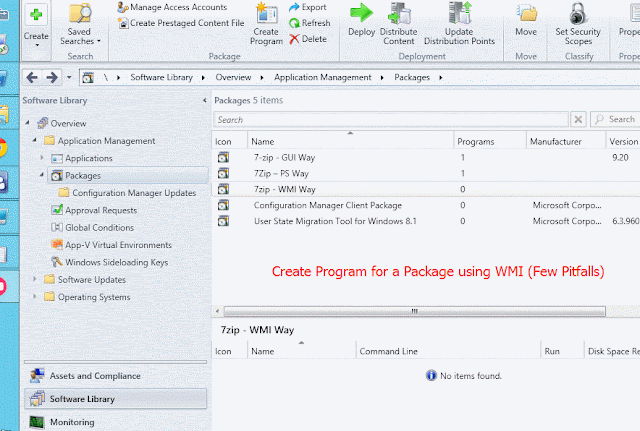Select the 7-zip - GUI Way package
The width and height of the screenshot is (640, 431).
click(x=426, y=158)
